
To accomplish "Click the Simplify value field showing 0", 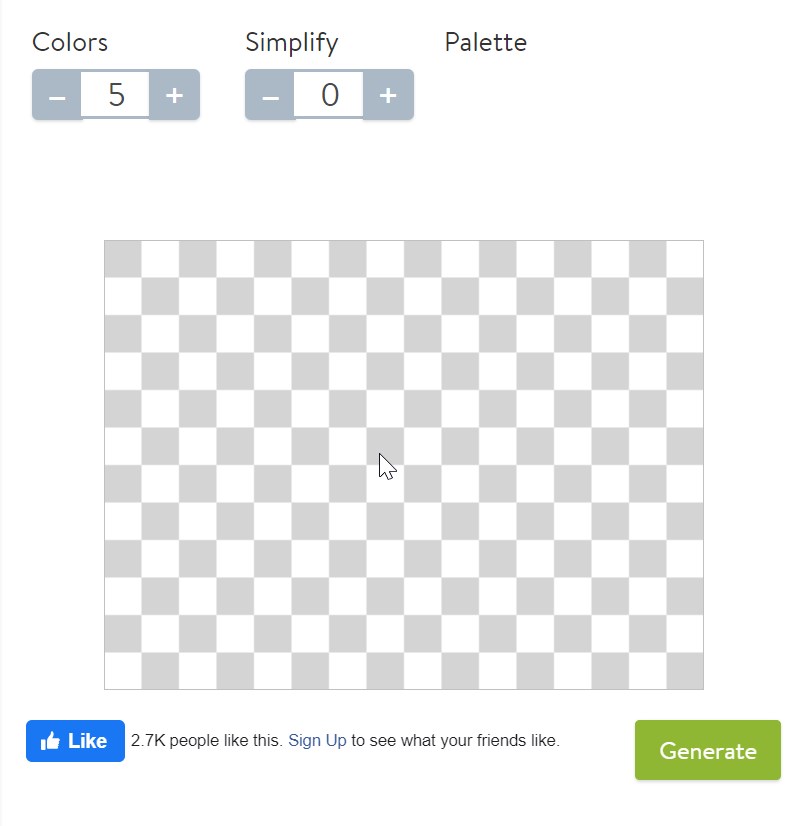I will coord(329,95).
